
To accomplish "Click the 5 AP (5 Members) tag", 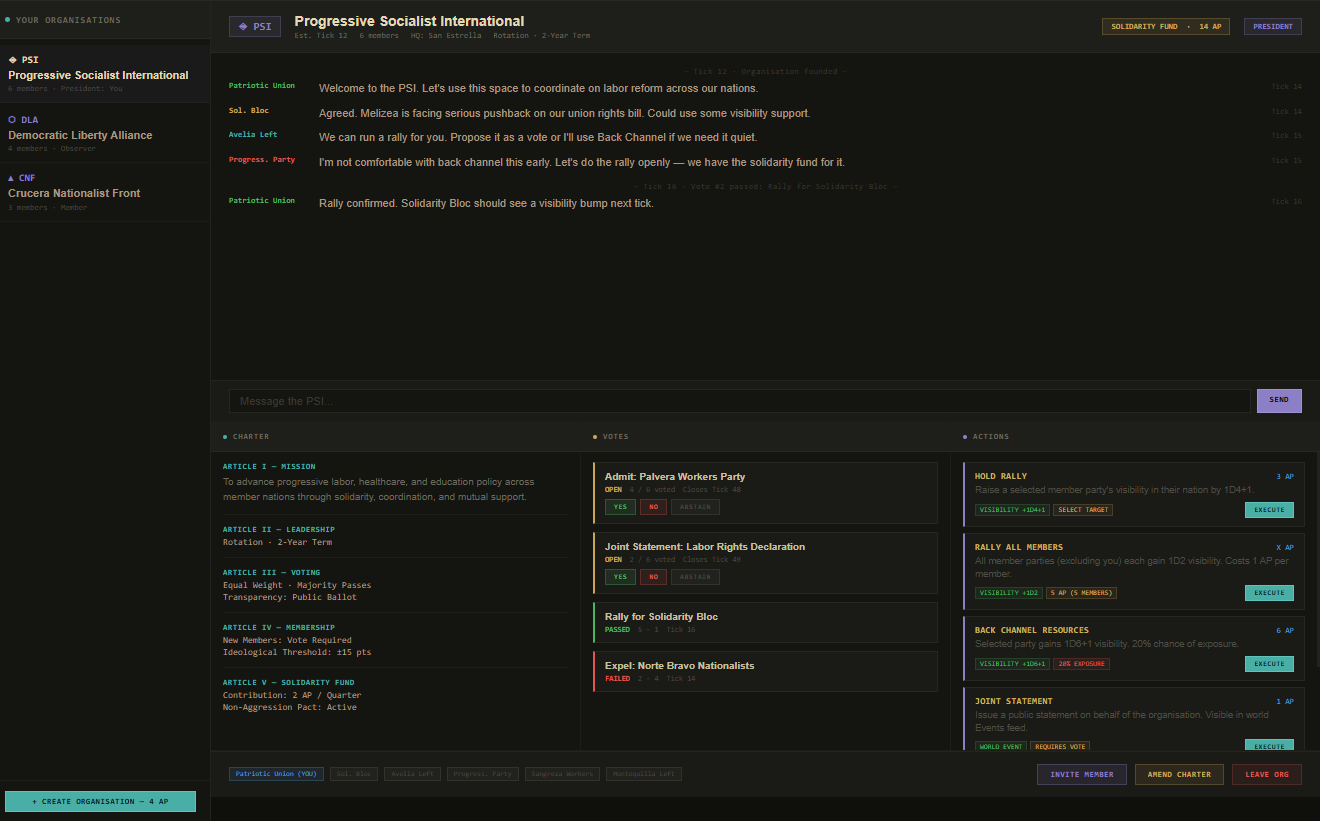I will click(x=1081, y=593).
